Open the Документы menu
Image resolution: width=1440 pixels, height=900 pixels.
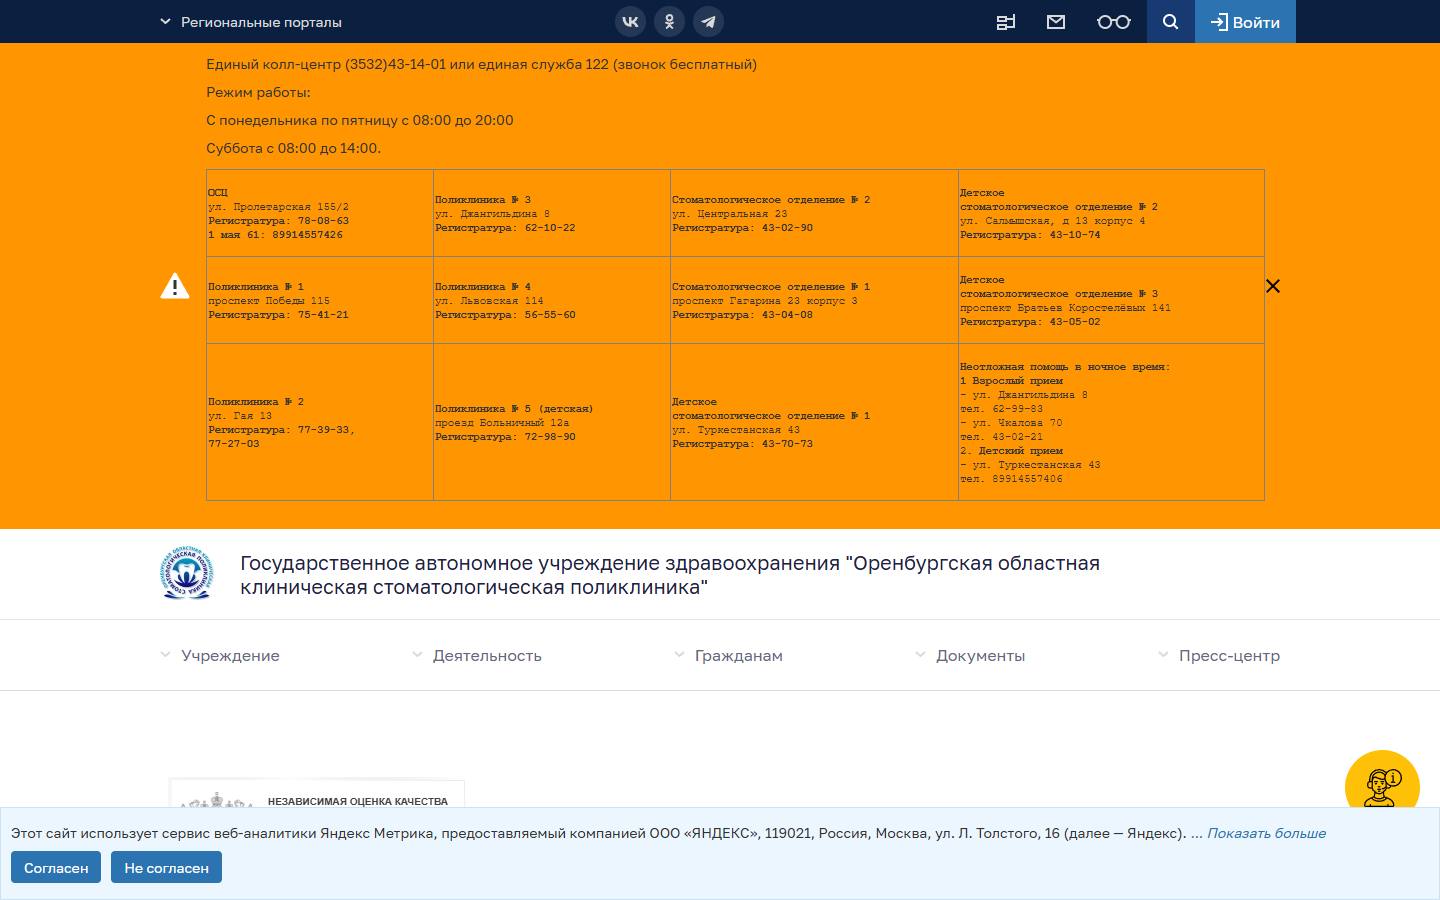pos(970,656)
